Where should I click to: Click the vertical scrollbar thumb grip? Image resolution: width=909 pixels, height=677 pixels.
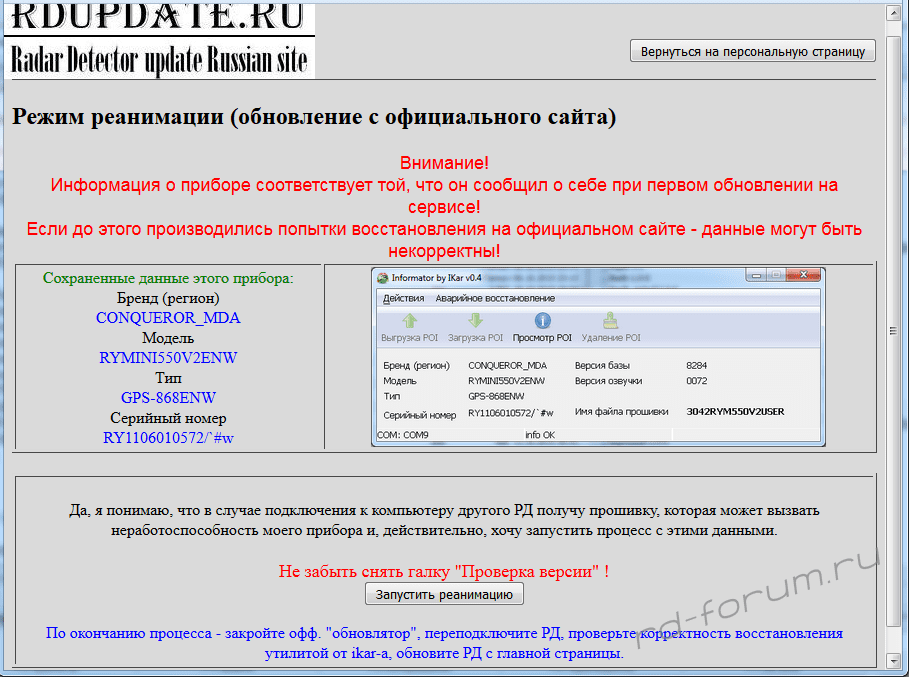point(895,330)
